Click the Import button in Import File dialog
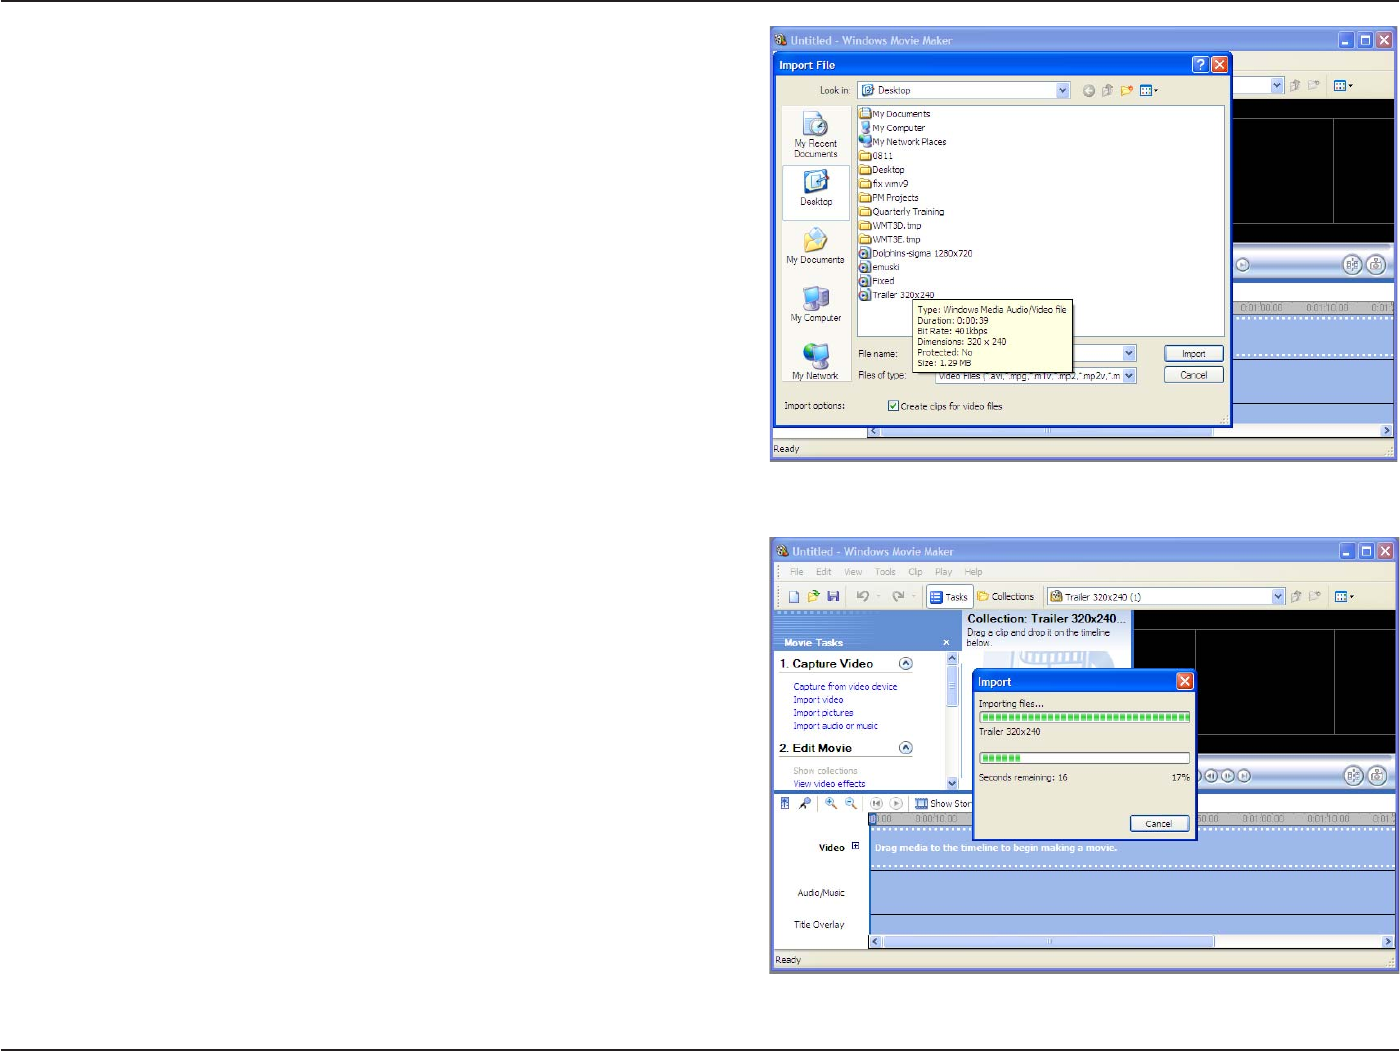Viewport: 1400px width, 1051px height. click(x=1194, y=354)
